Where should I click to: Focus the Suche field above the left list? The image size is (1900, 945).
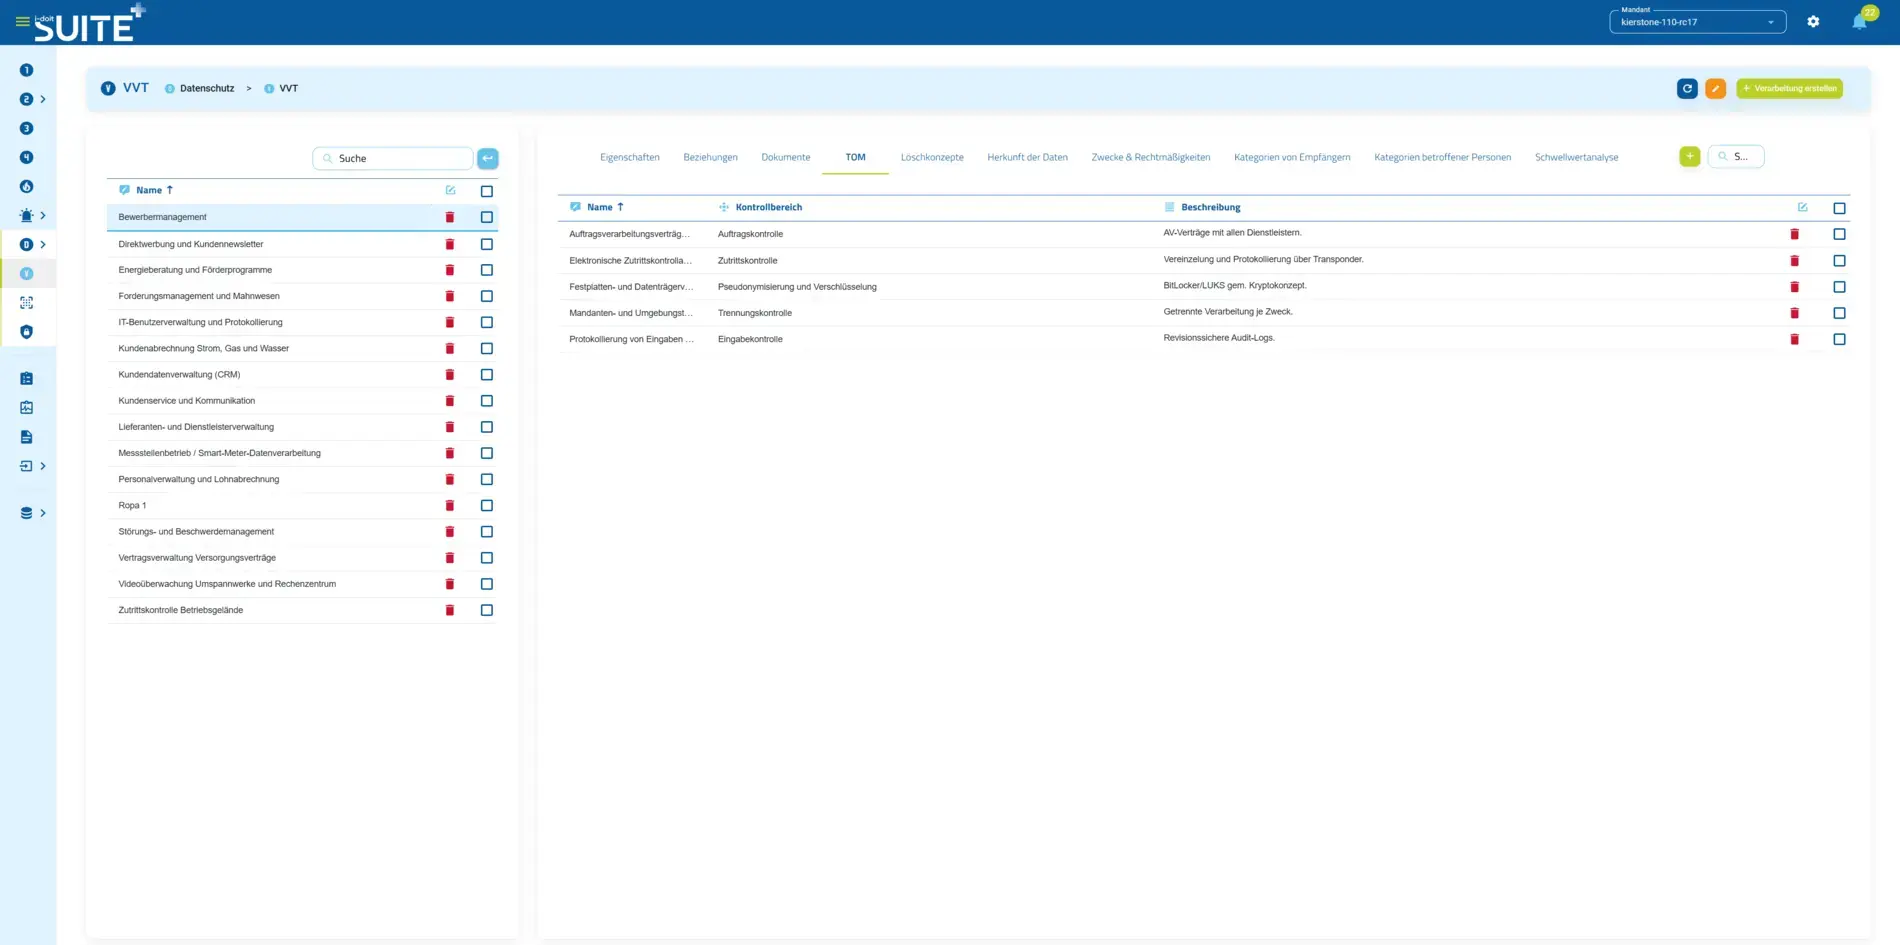point(393,158)
